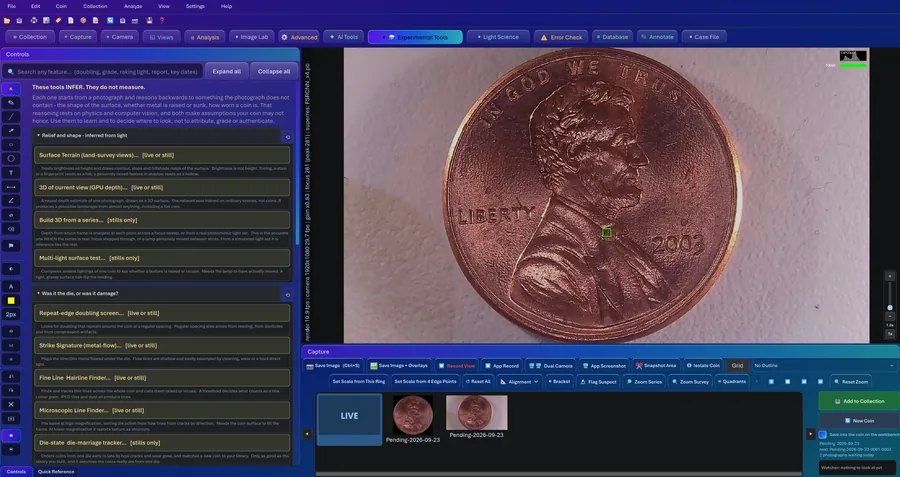This screenshot has width=900, height=477.
Task: Select the flag marker tool
Action: [11, 246]
